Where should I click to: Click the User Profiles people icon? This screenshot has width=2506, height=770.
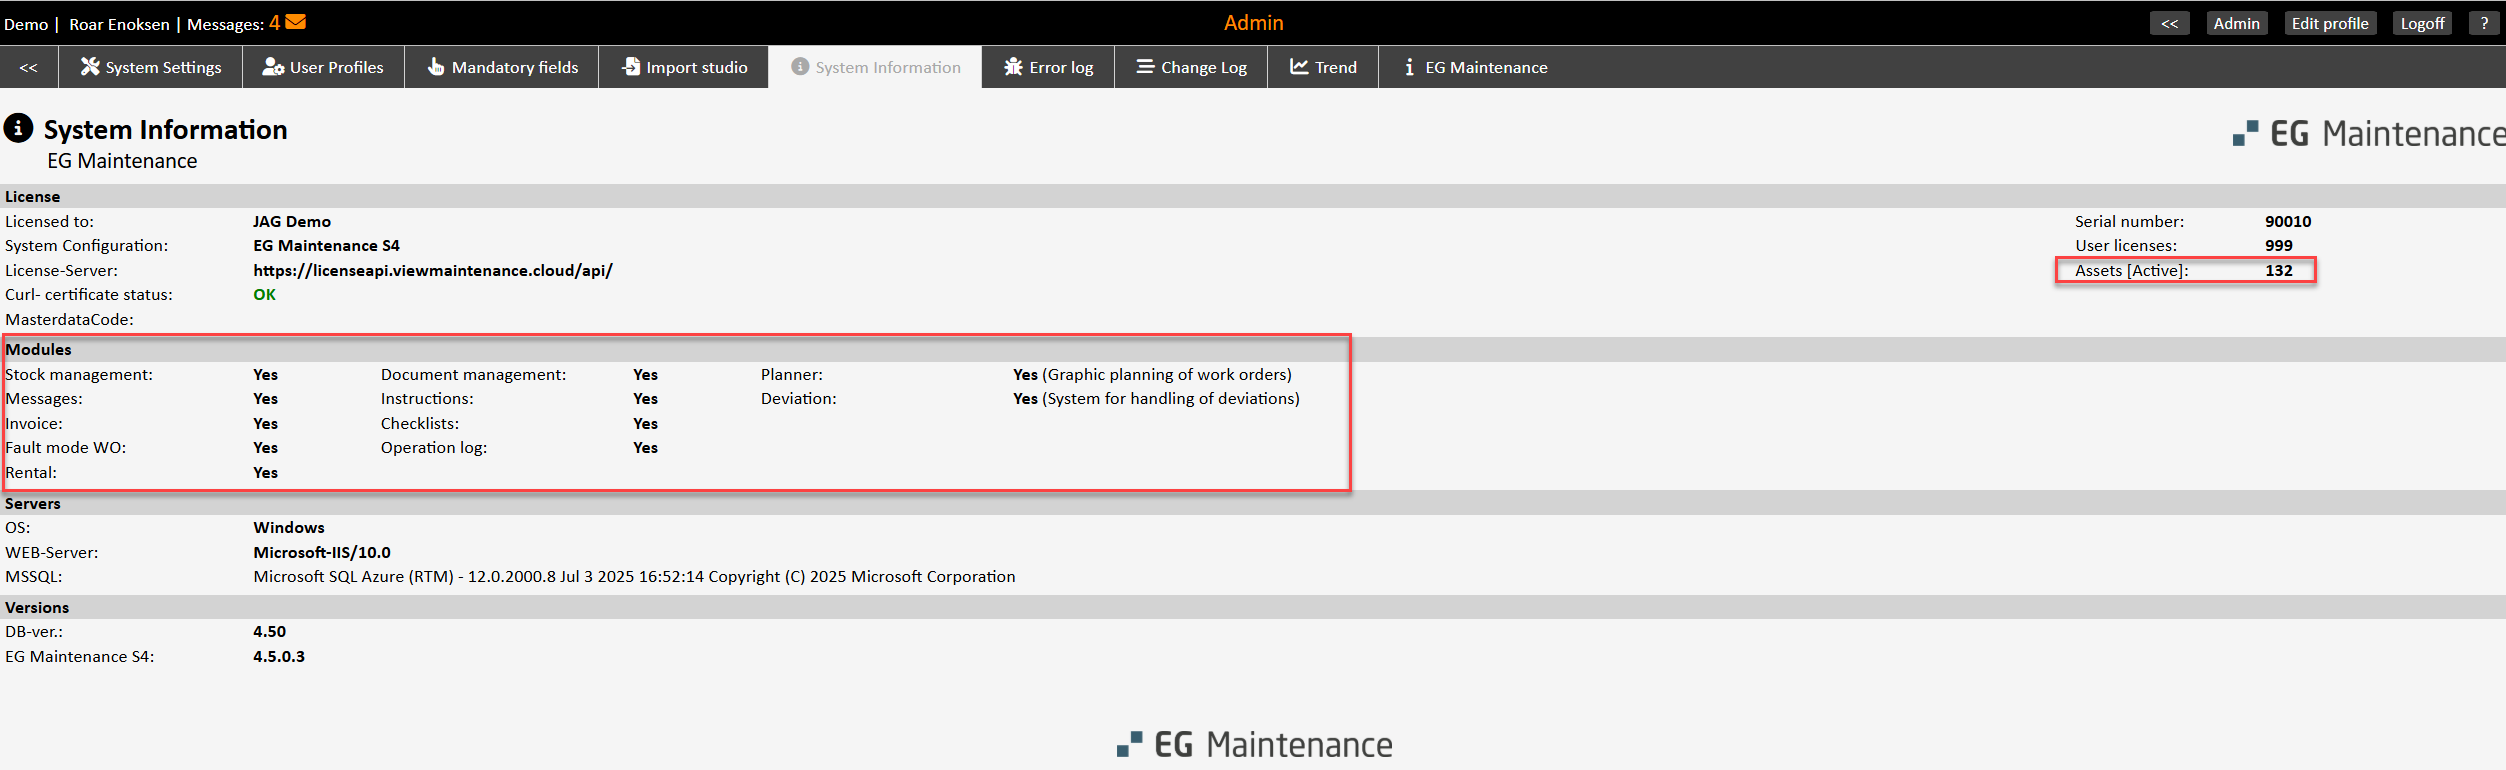[x=273, y=67]
